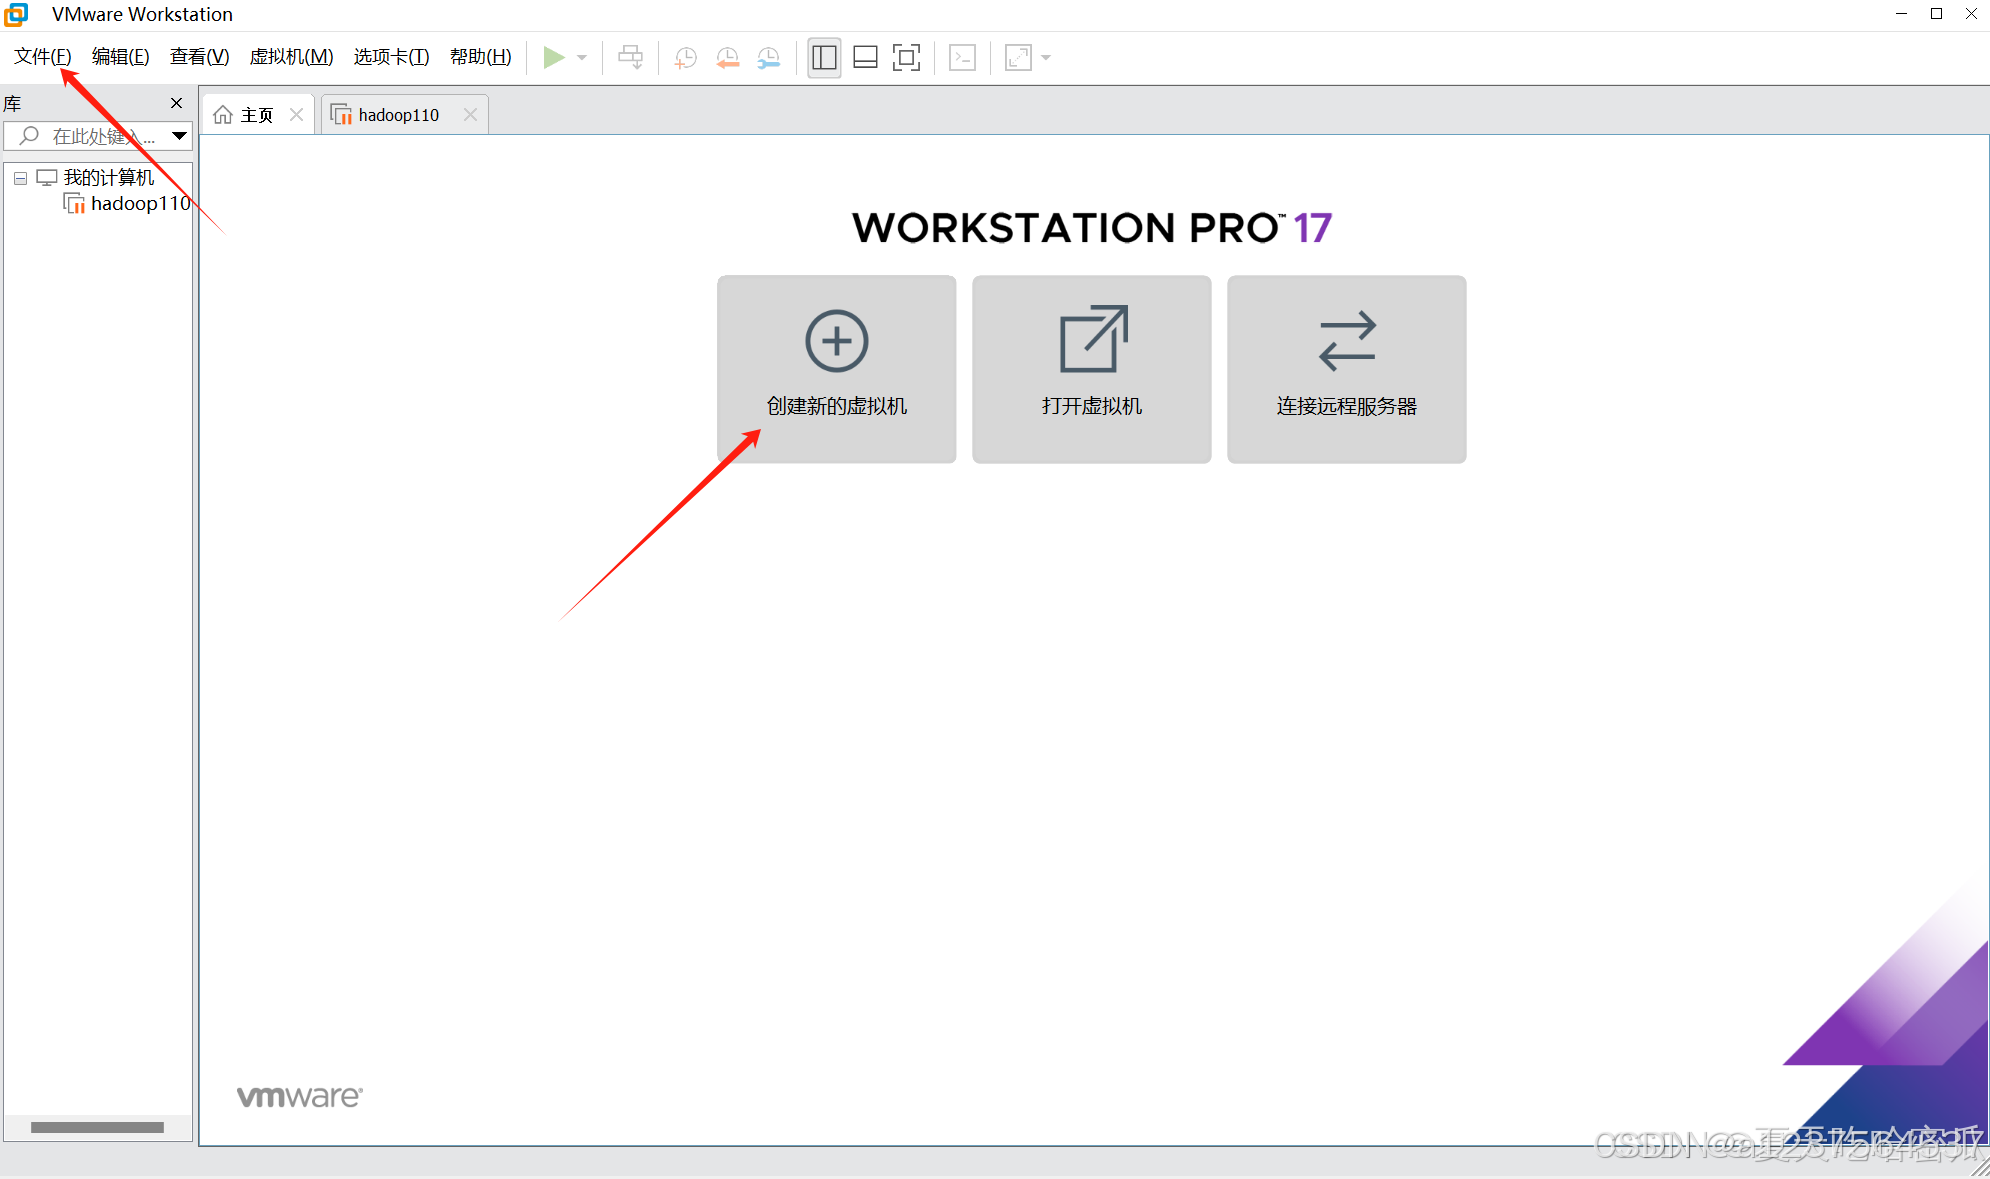
Task: Click 创建新的虚拟机 button
Action: (x=836, y=369)
